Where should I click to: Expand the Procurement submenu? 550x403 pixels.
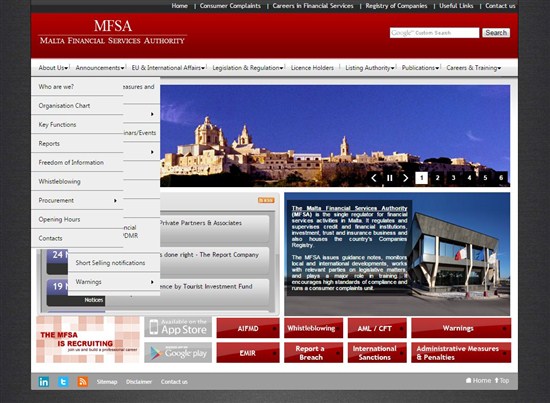(x=77, y=200)
